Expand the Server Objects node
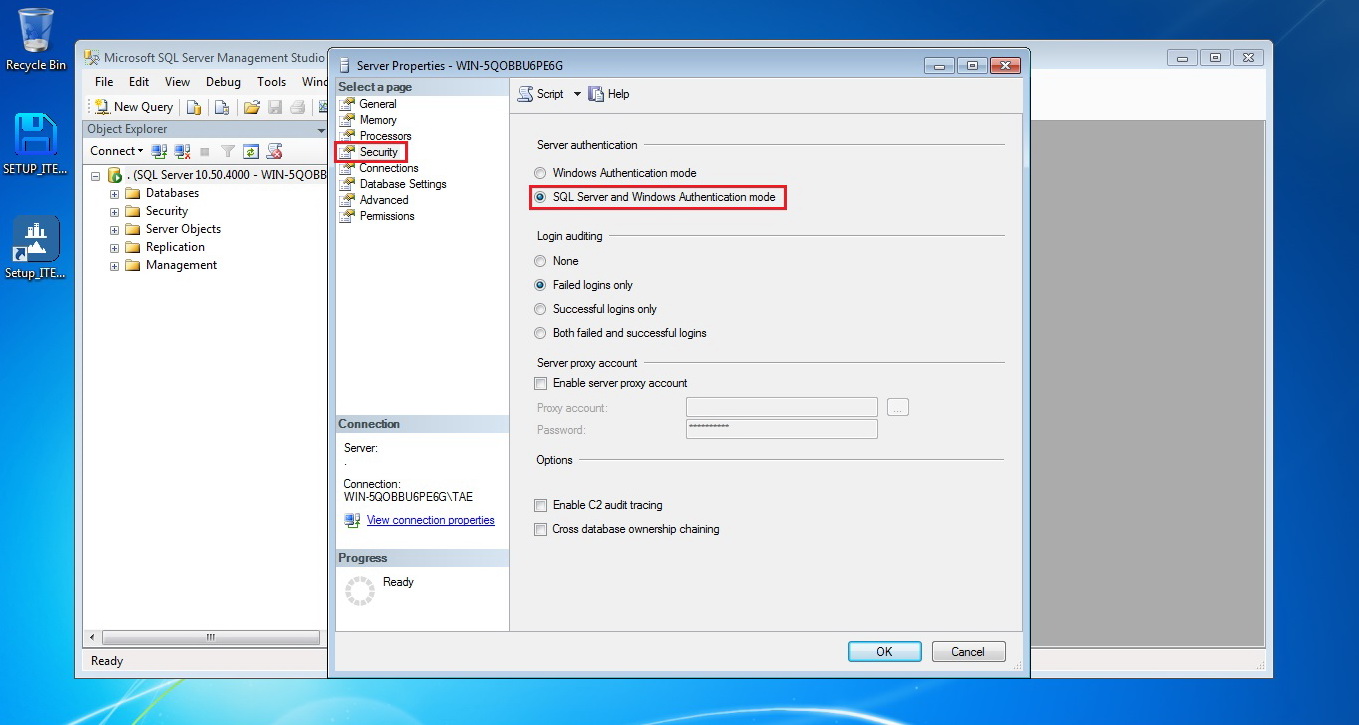The image size is (1359, 725). pyautogui.click(x=114, y=230)
